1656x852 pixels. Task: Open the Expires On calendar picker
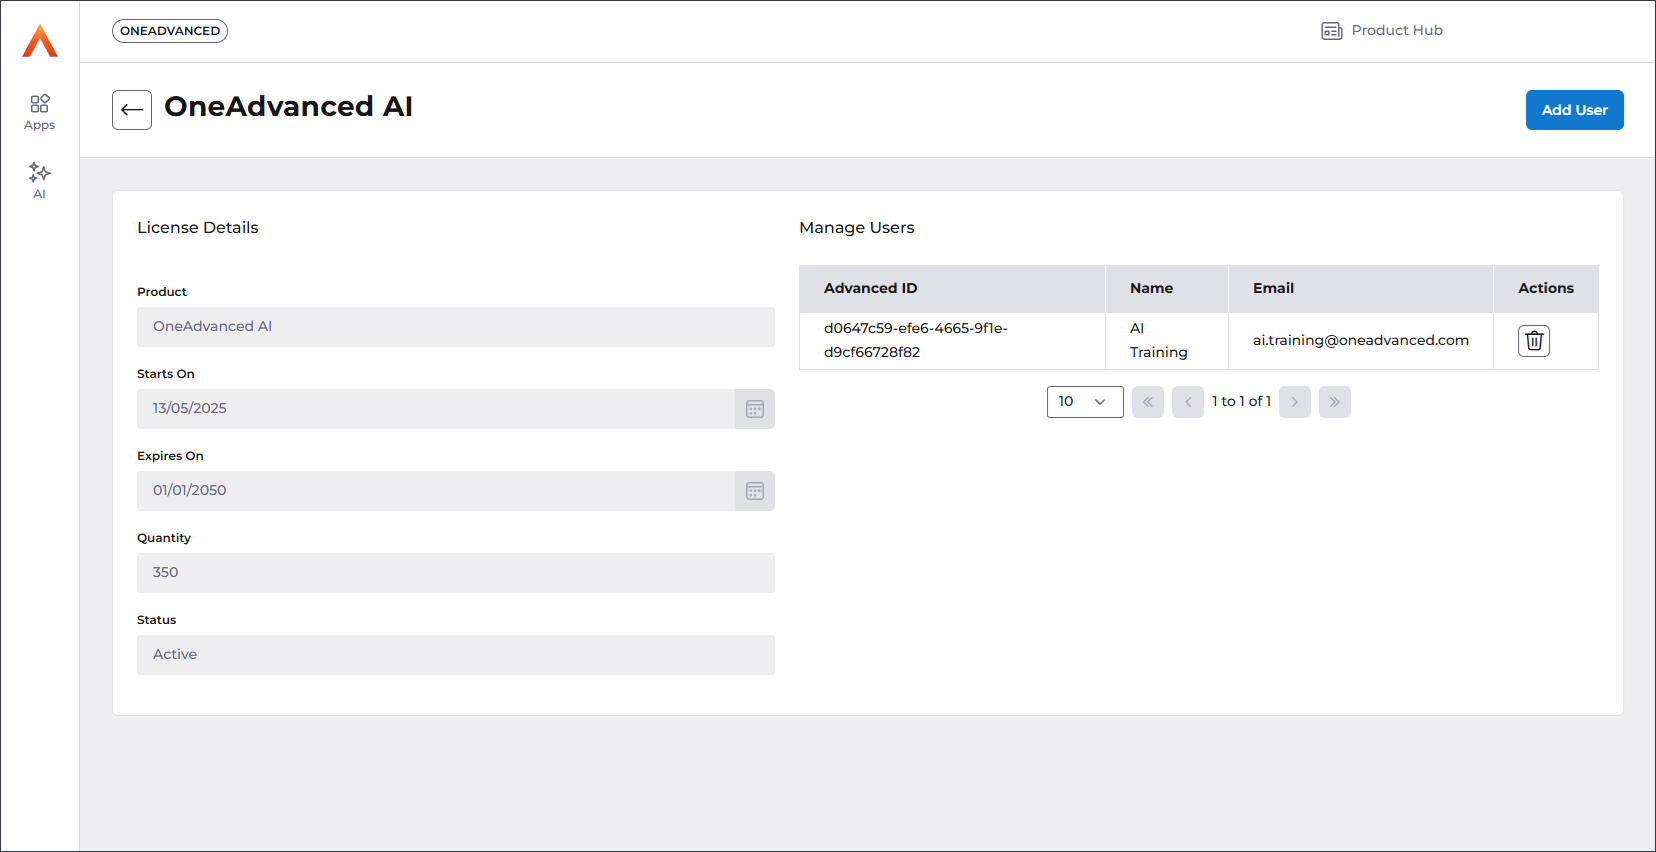755,491
